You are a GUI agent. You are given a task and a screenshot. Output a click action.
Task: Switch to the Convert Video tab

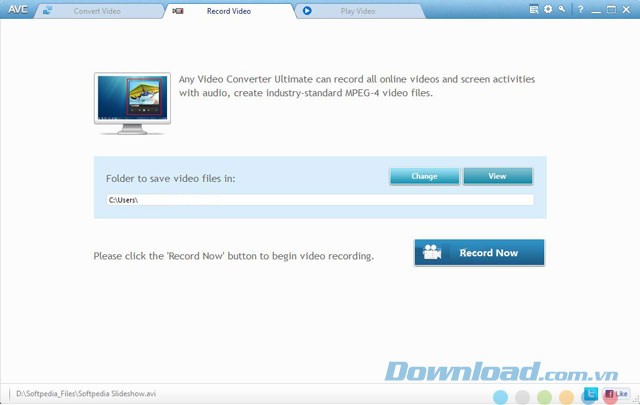pyautogui.click(x=98, y=11)
